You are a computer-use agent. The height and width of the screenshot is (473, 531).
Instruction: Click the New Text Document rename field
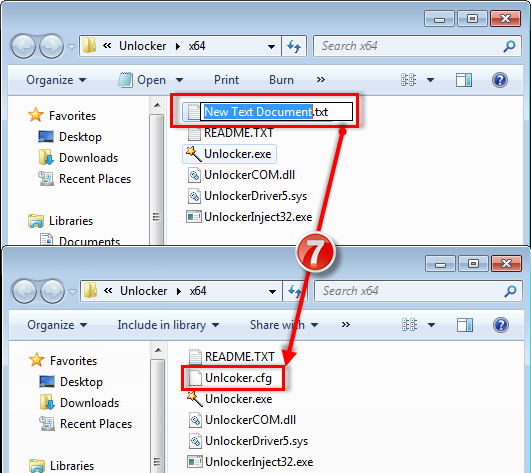(x=276, y=112)
